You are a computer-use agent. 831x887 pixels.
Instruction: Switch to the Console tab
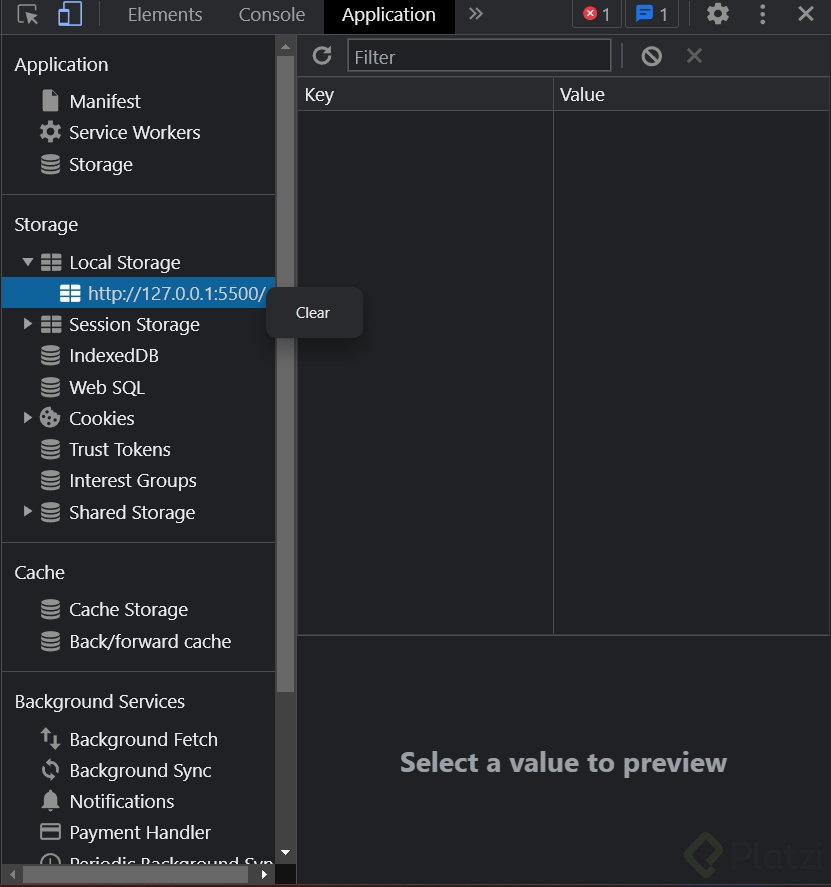point(271,15)
